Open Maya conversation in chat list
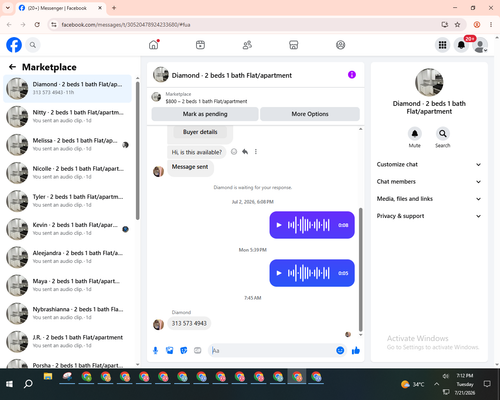 (x=67, y=285)
